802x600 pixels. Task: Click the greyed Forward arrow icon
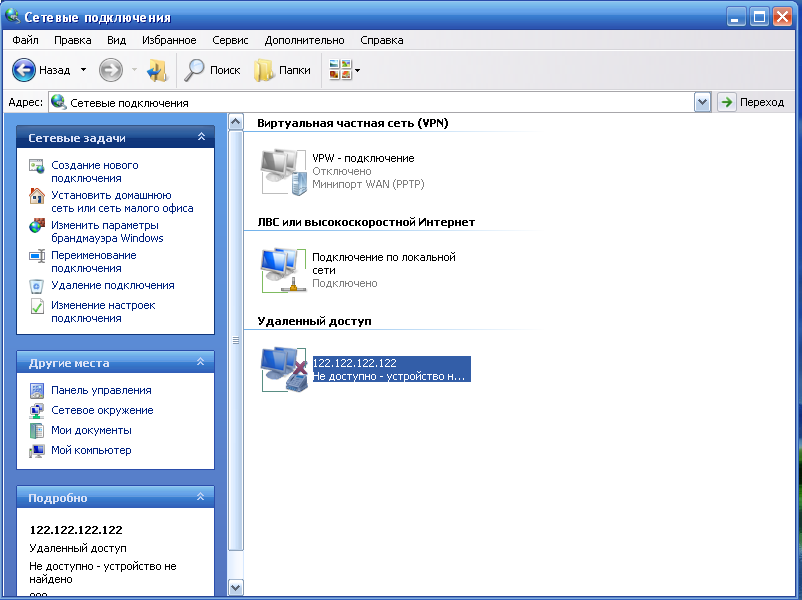[110, 70]
